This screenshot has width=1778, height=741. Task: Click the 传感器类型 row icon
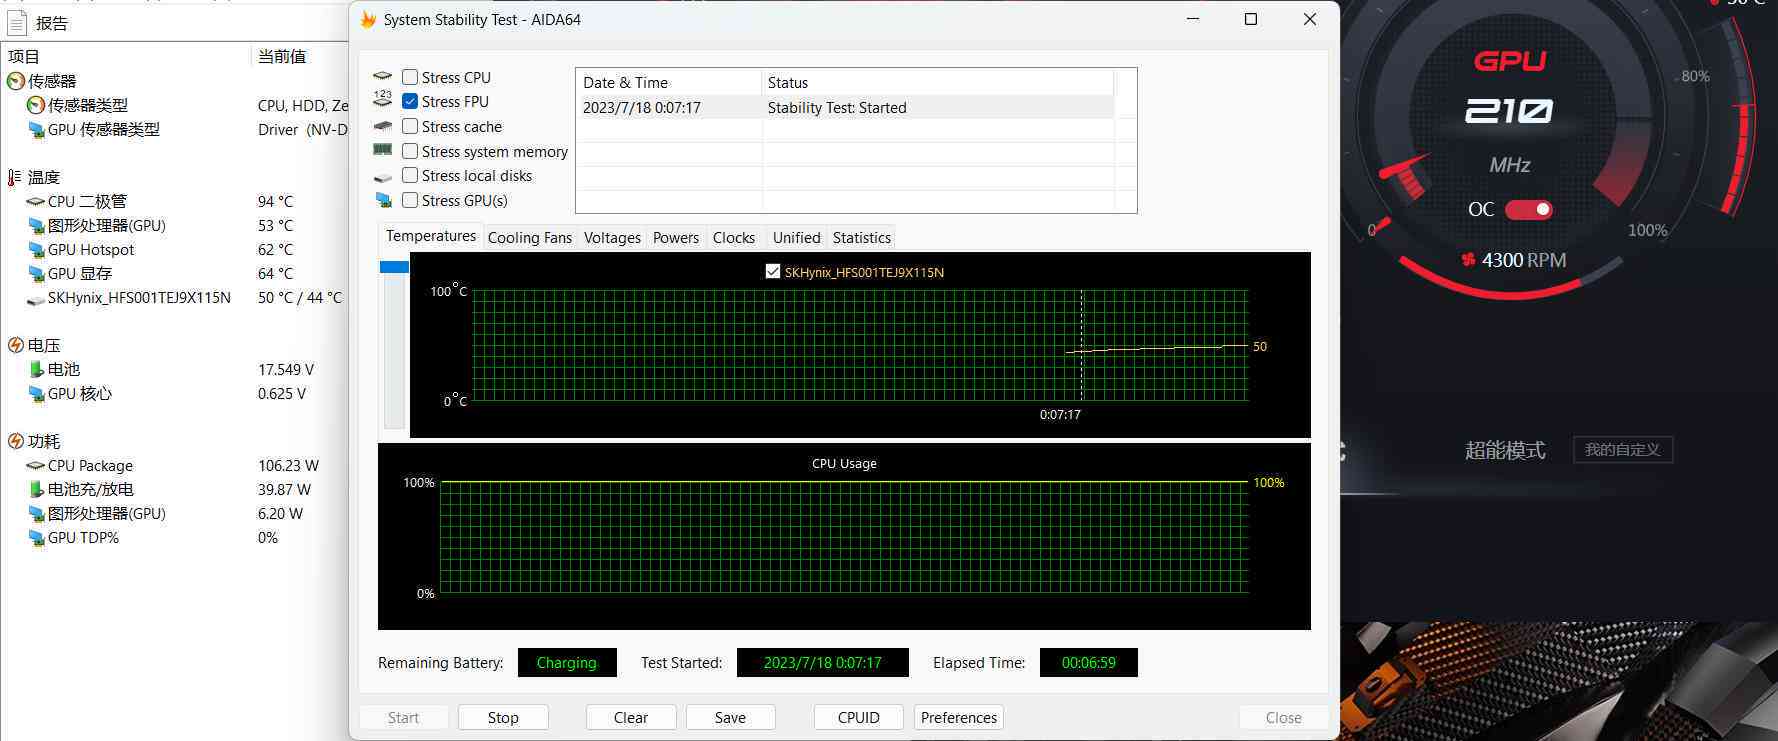coord(36,105)
